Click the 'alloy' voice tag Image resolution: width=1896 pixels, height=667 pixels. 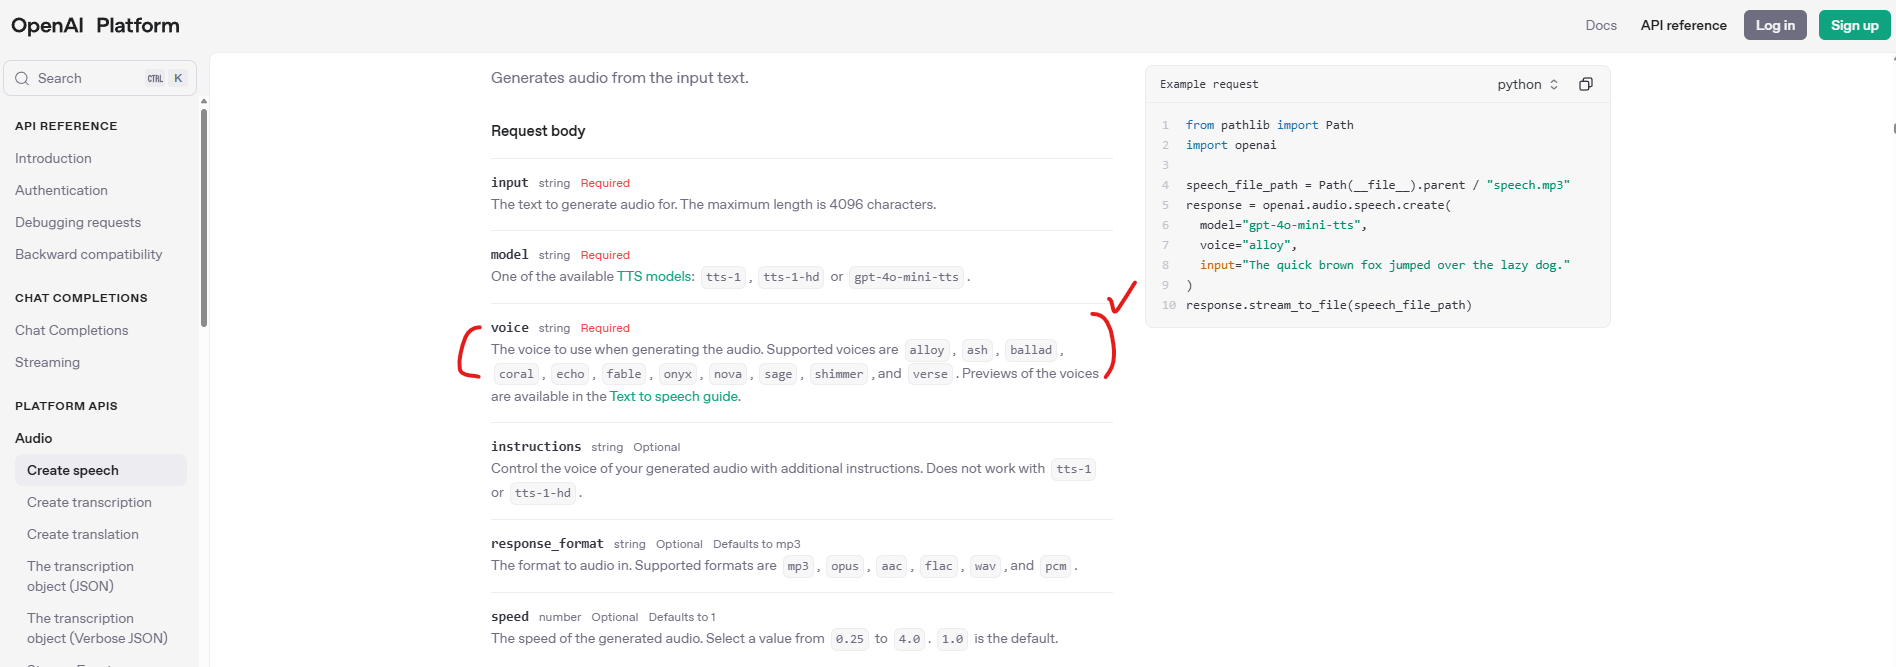(x=927, y=350)
